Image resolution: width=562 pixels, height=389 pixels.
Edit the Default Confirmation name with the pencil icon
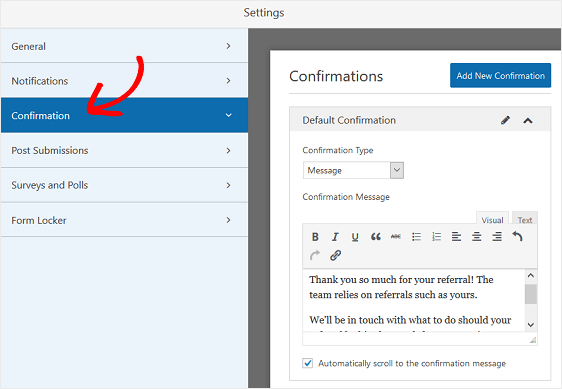coord(505,120)
